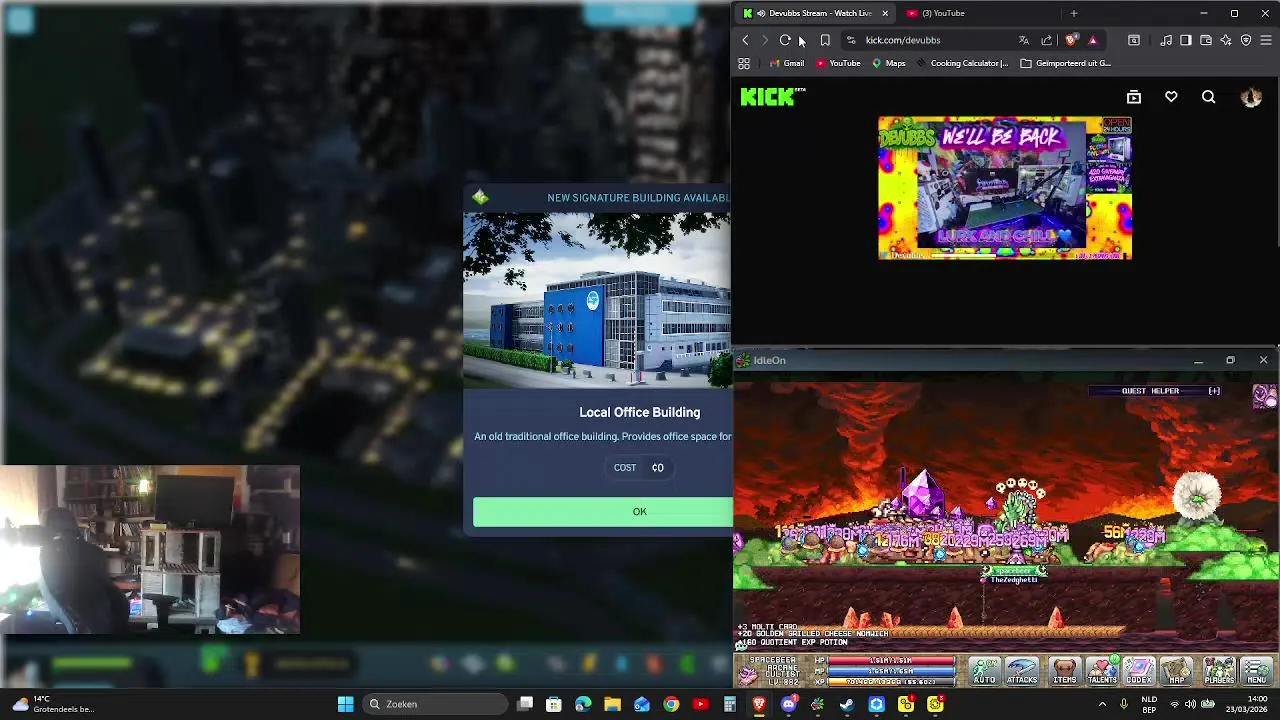Image resolution: width=1280 pixels, height=720 pixels.
Task: Open Chrome from the taskbar
Action: 671,704
